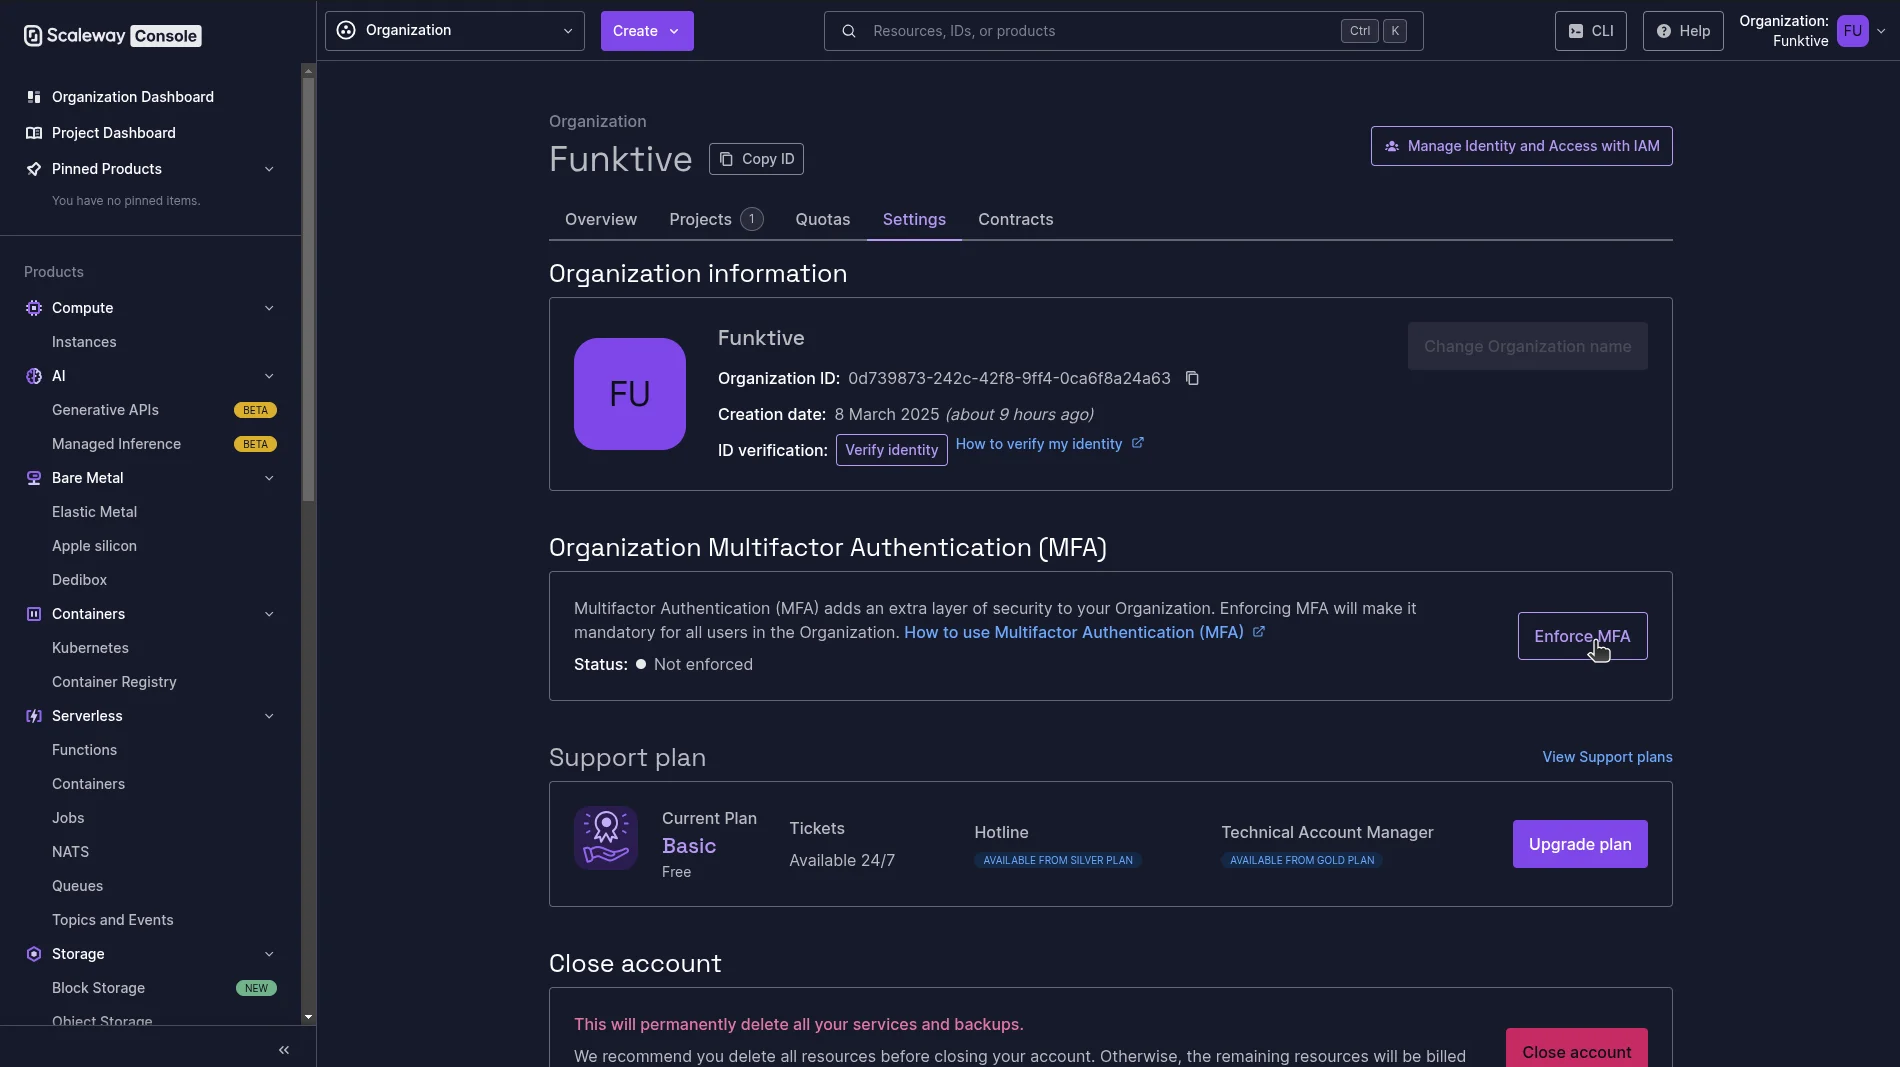This screenshot has width=1900, height=1067.
Task: Collapse the Compute section chevron
Action: pos(269,308)
